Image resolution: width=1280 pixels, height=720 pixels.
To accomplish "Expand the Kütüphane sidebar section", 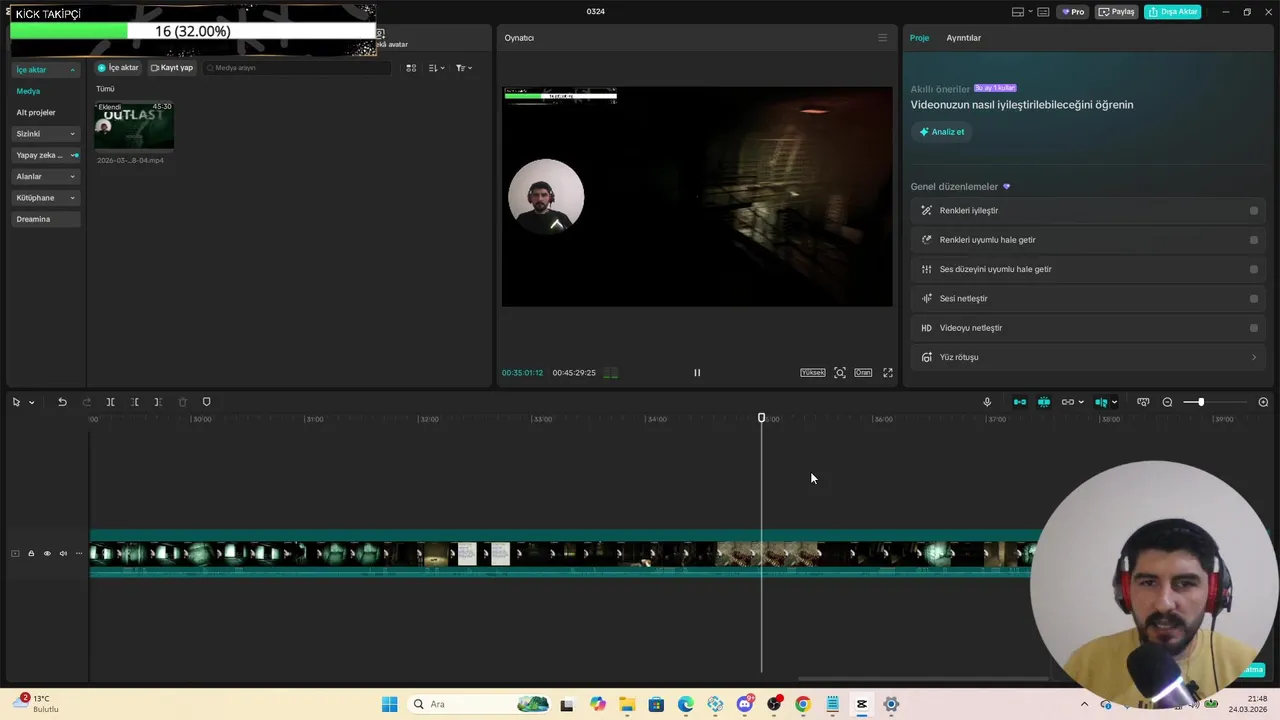I will (45, 198).
